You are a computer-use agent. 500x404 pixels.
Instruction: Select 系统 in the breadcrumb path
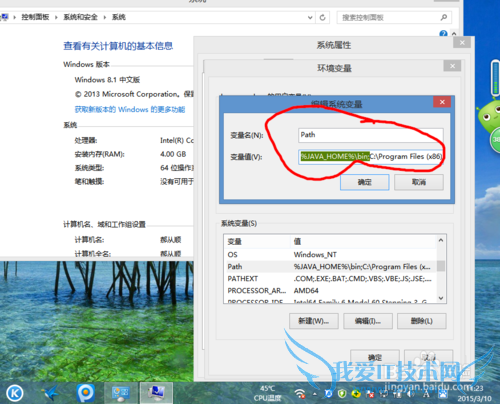coord(119,17)
